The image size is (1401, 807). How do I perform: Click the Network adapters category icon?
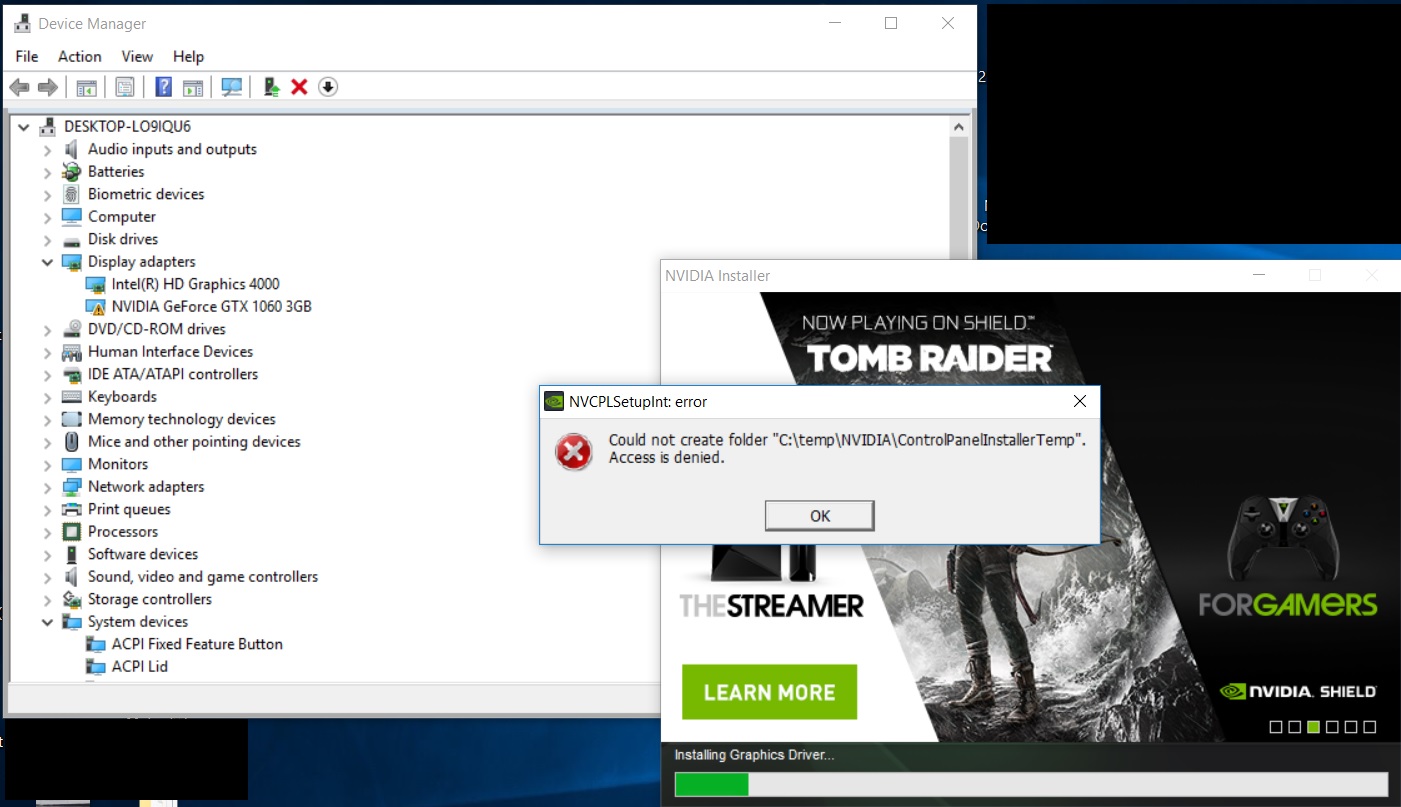tap(71, 487)
